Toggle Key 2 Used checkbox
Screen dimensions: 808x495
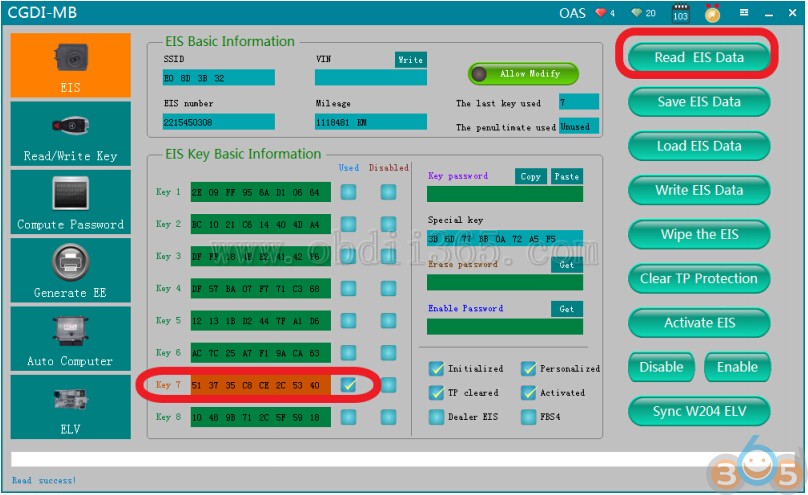tap(348, 224)
